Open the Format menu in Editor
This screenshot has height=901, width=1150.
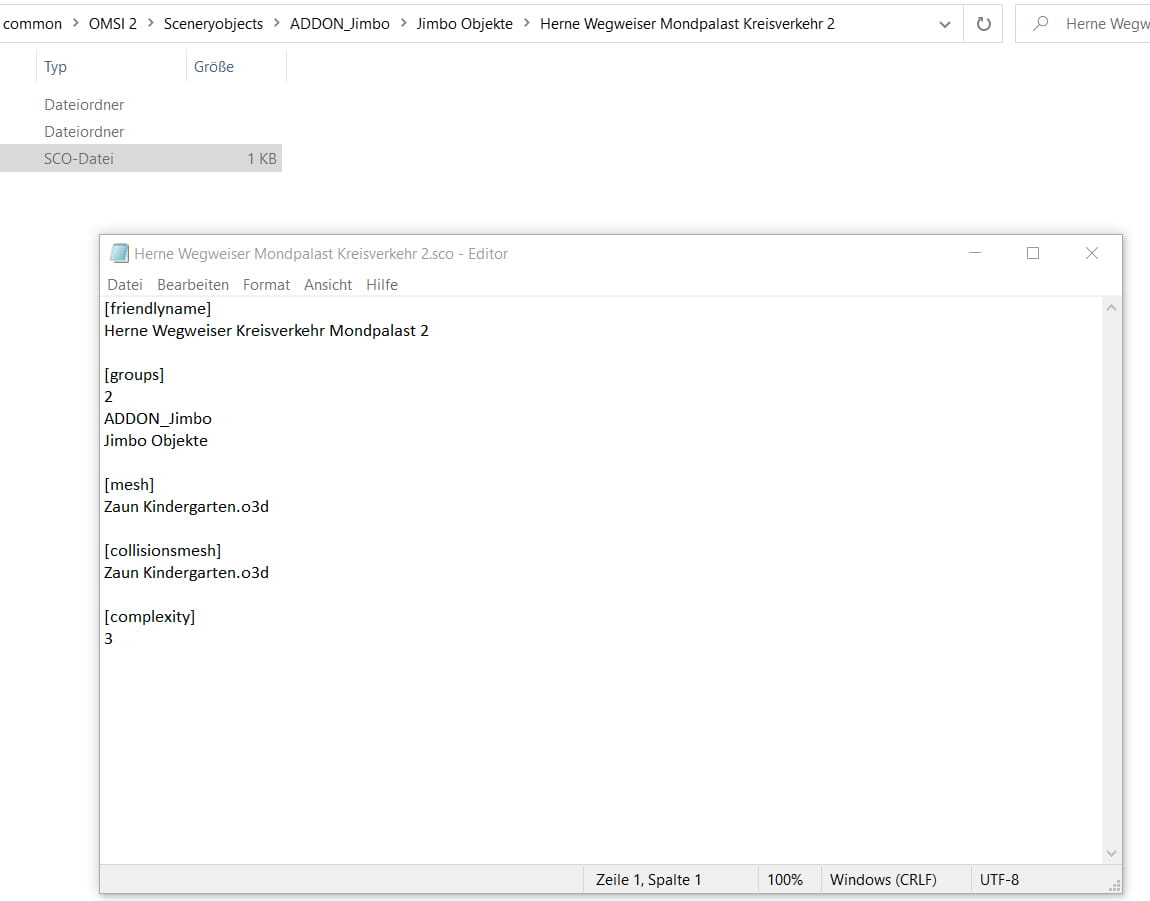click(x=266, y=285)
